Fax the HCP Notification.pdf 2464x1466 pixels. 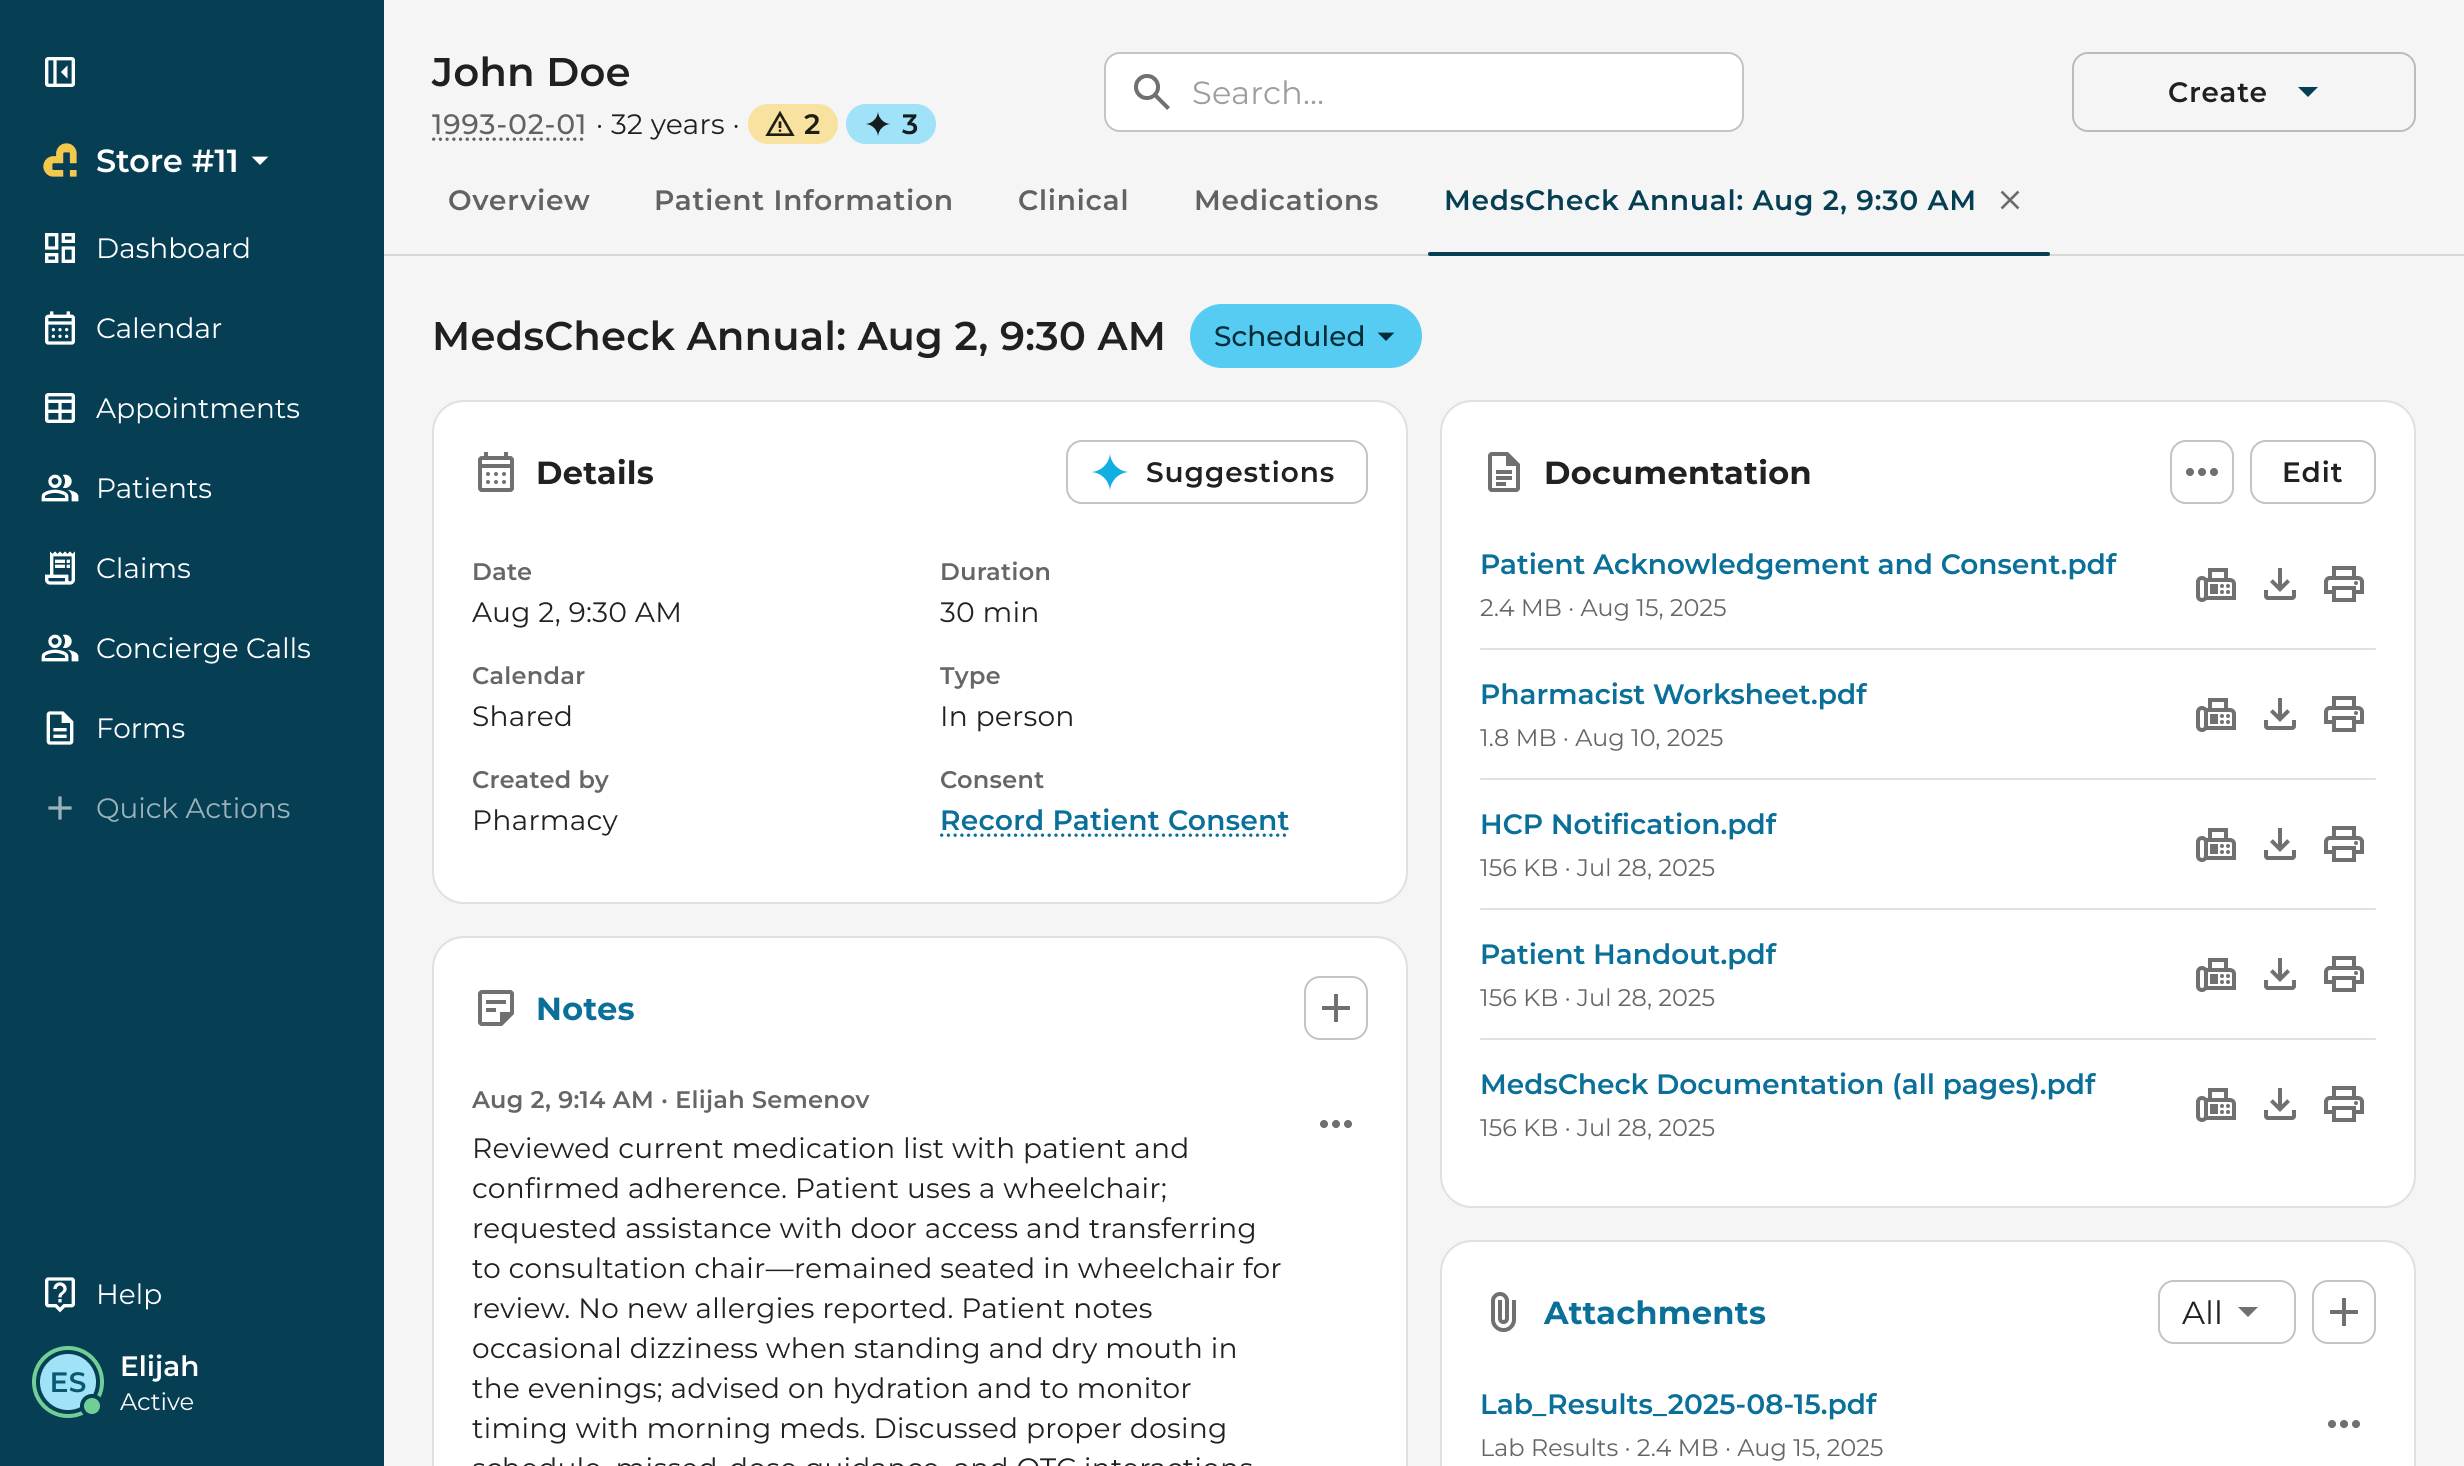click(x=2216, y=844)
